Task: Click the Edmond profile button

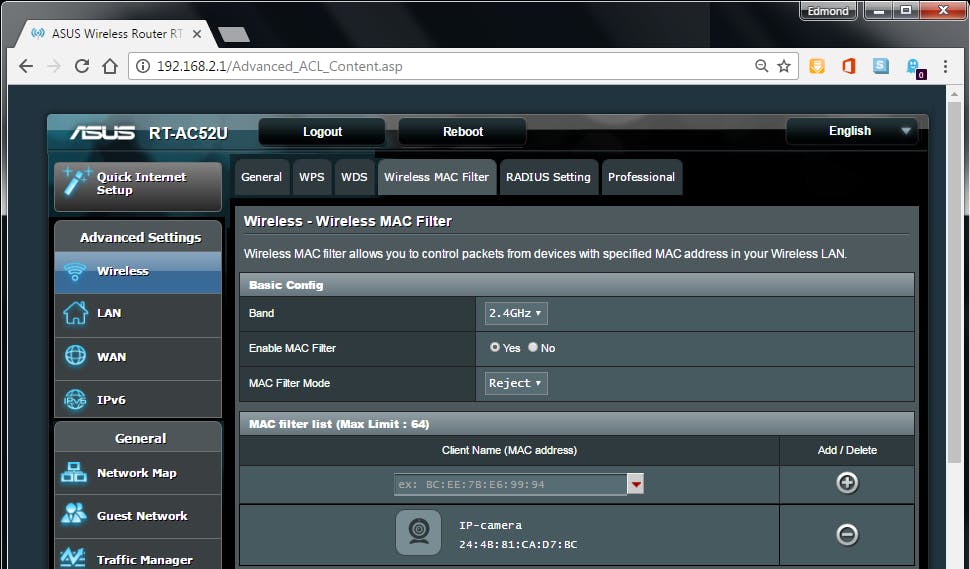Action: coord(828,11)
